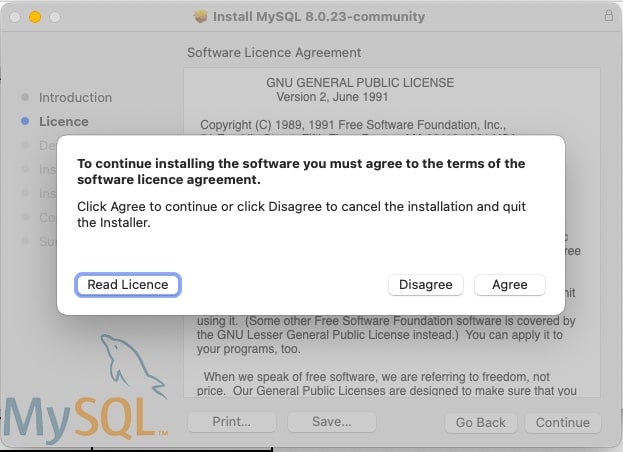Click the dimmed Continue button
The width and height of the screenshot is (623, 452).
click(563, 423)
